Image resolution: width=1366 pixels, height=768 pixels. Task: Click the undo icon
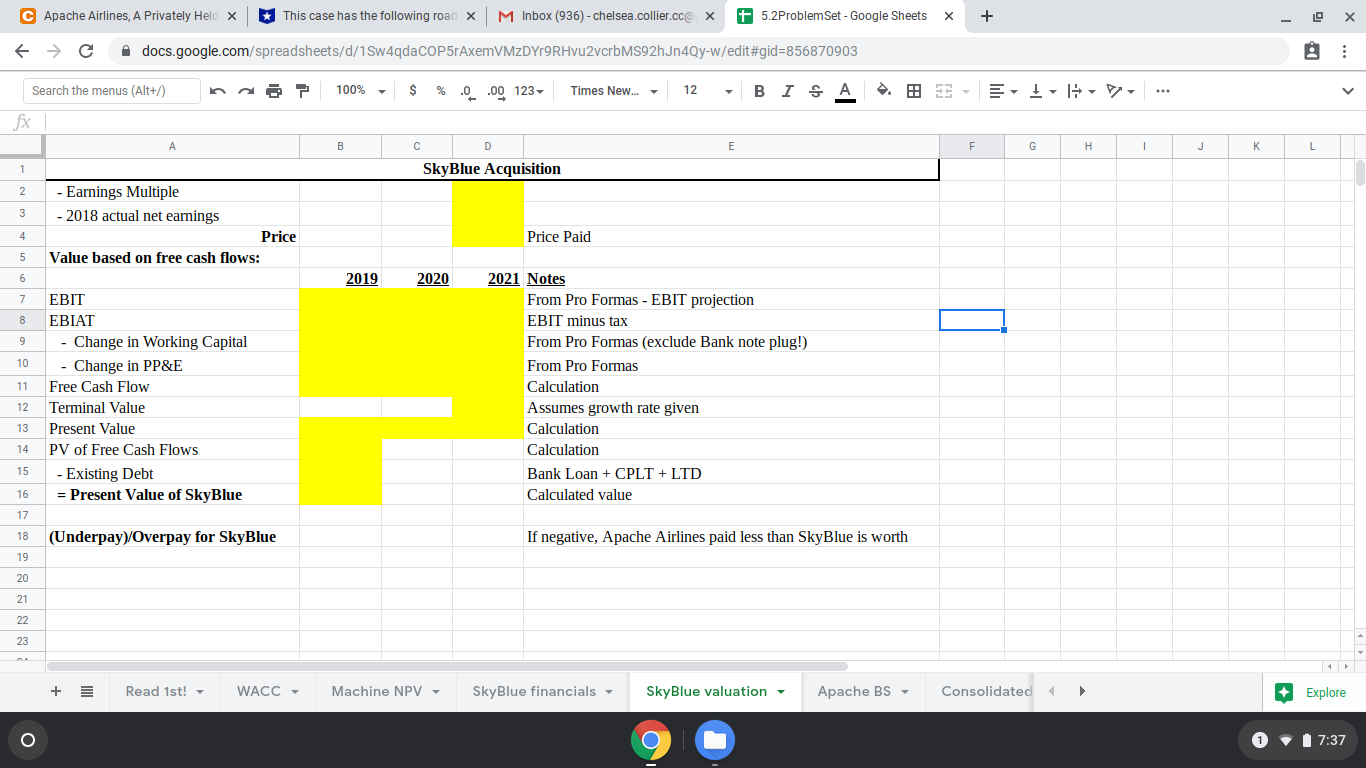[218, 91]
